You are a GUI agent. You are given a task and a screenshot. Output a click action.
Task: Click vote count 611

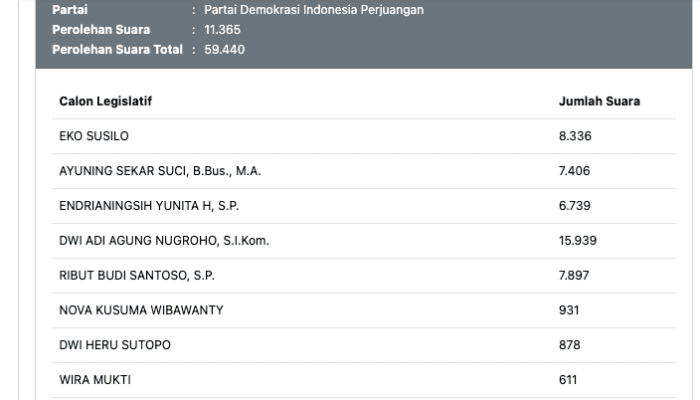coord(568,380)
